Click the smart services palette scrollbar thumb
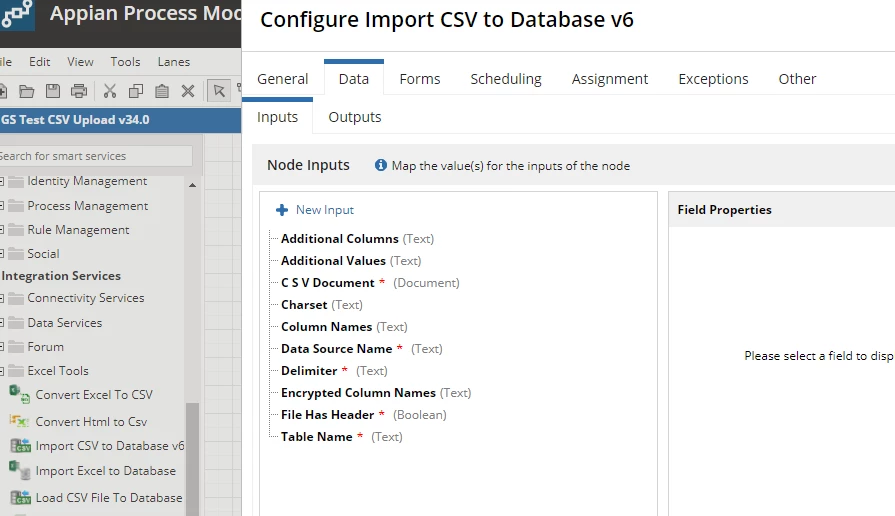895x516 pixels. click(192, 457)
